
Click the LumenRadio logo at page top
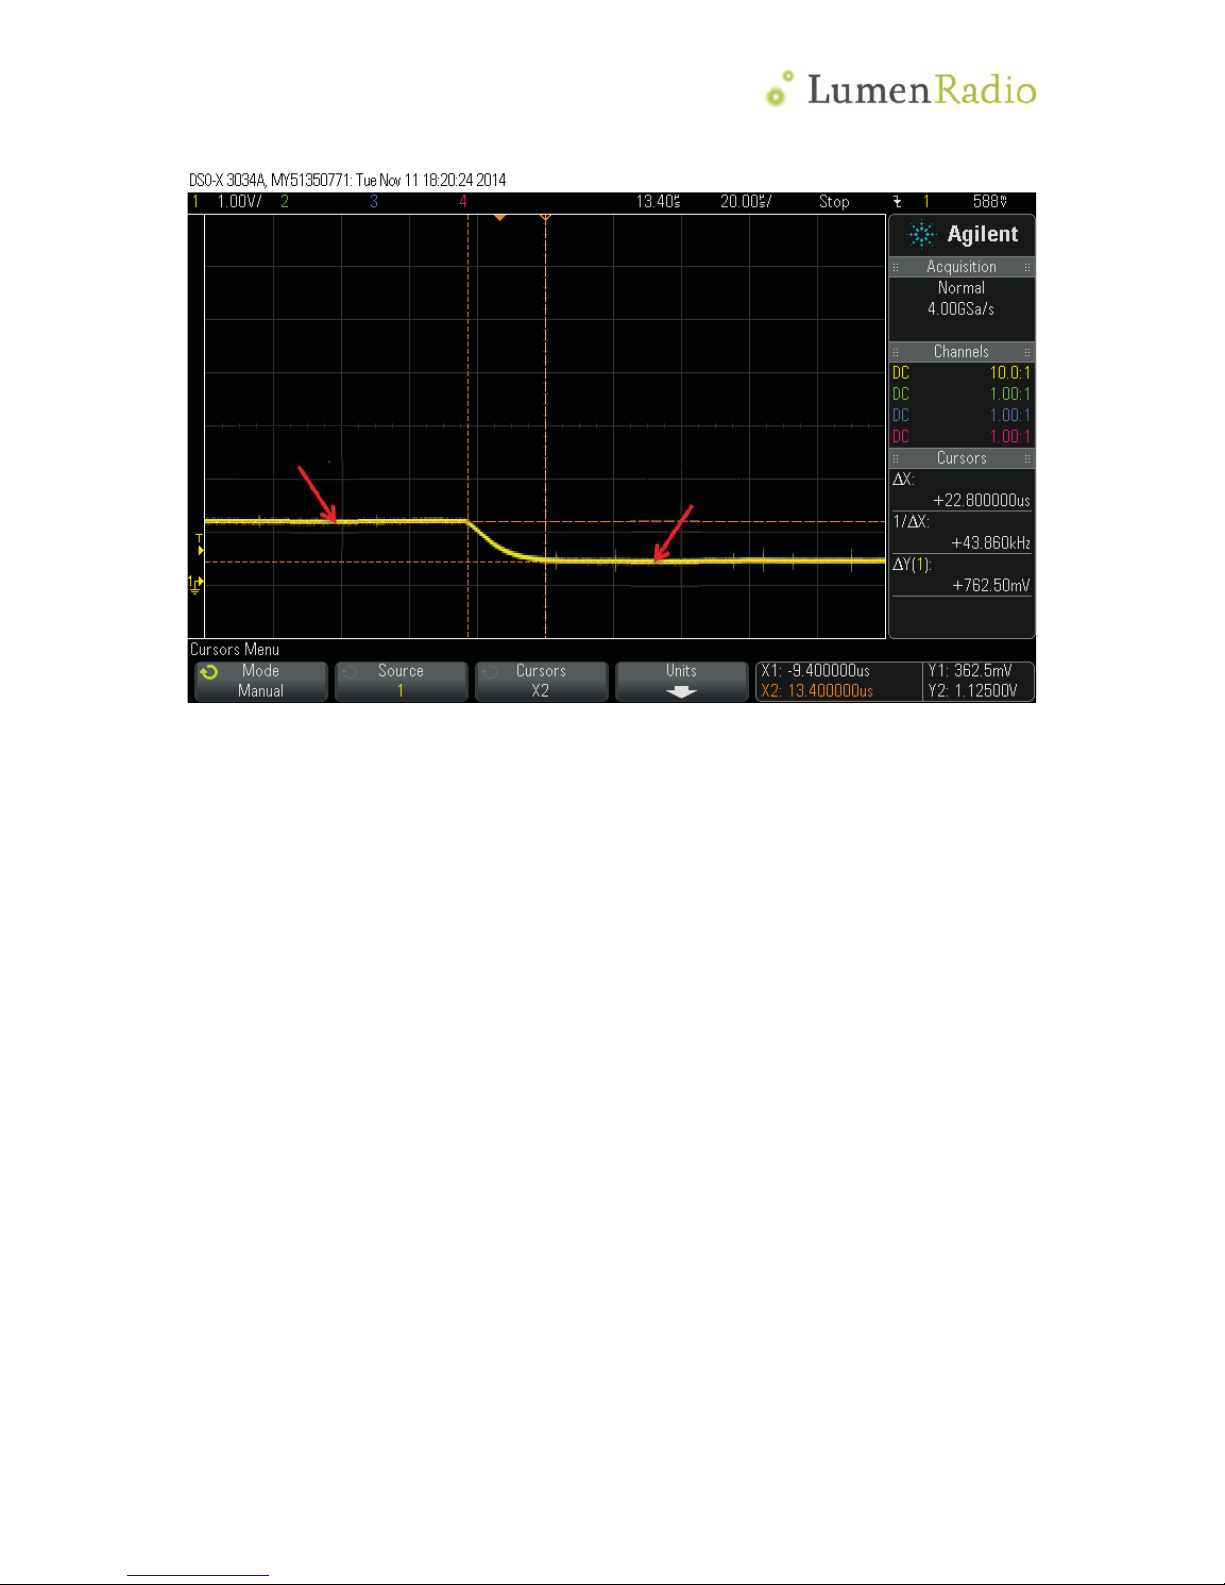coord(900,89)
